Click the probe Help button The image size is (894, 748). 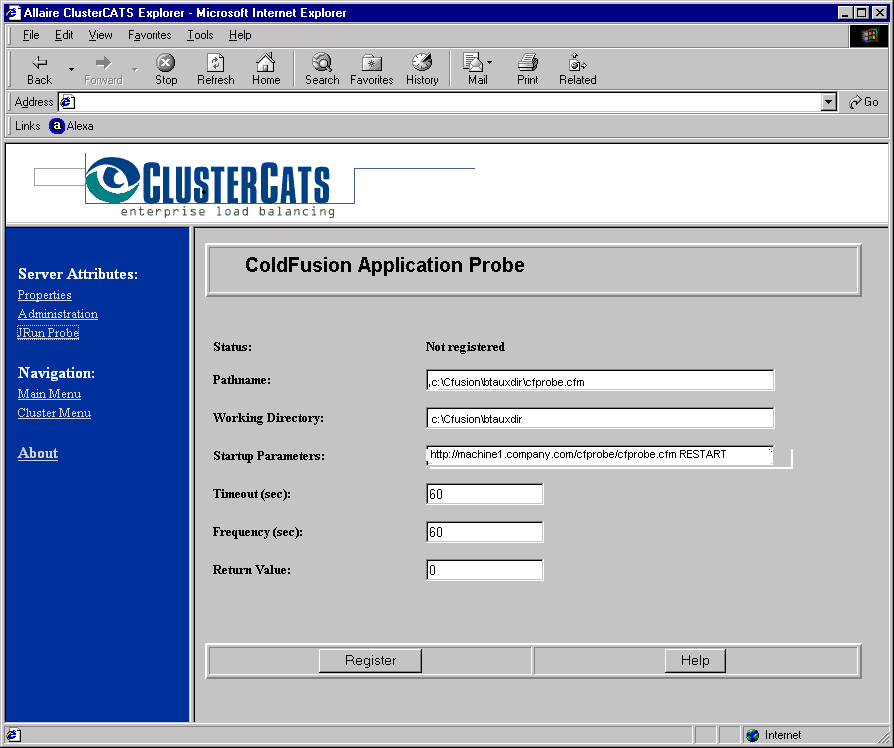[x=695, y=661]
